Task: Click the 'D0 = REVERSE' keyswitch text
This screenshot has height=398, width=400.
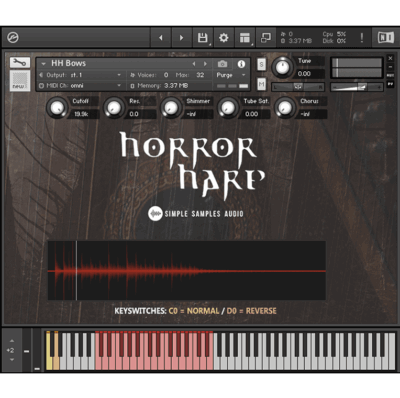Action: [252, 311]
